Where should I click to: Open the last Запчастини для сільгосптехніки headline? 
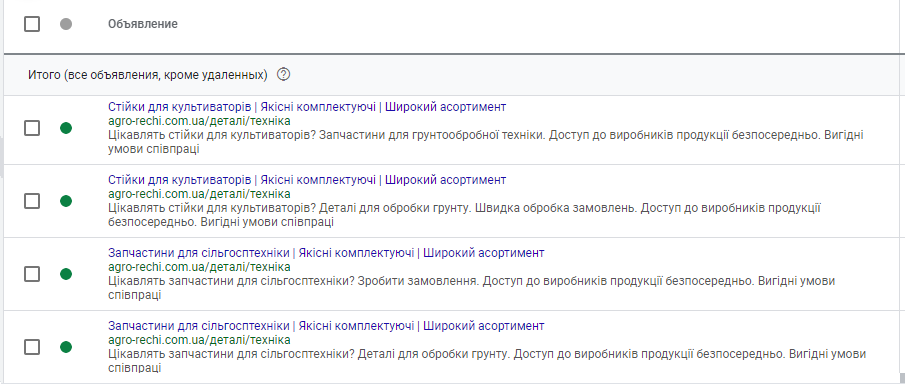pyautogui.click(x=326, y=326)
